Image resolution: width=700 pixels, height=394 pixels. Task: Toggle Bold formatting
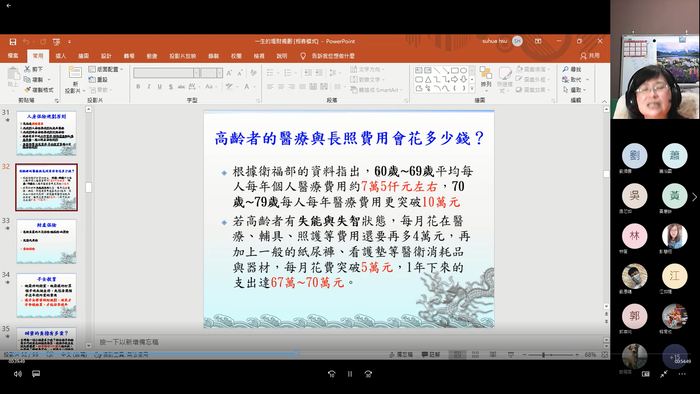click(138, 87)
